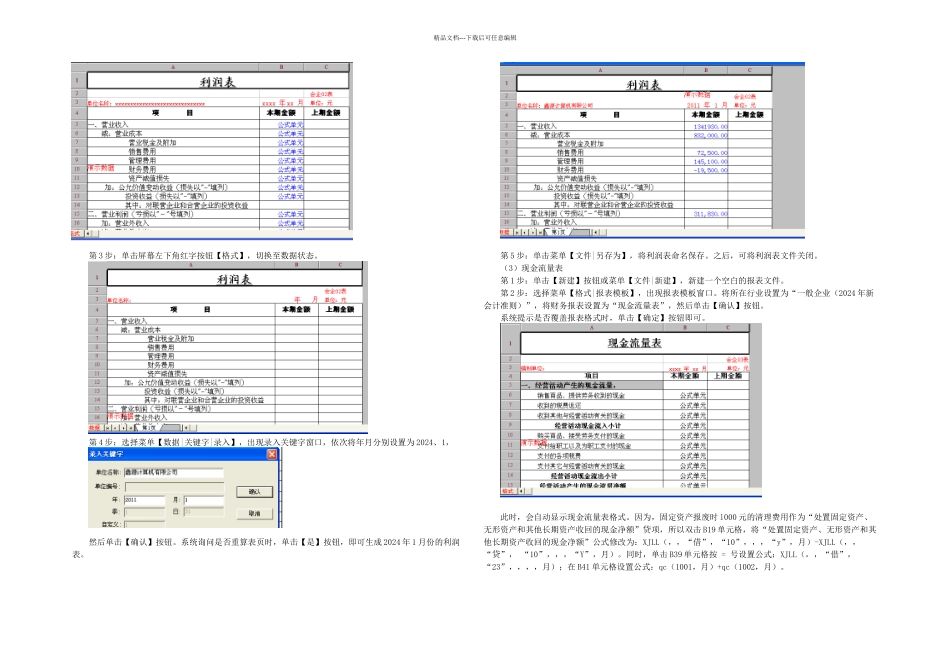Close the 录入关键字 dialog with the X

coord(272,454)
